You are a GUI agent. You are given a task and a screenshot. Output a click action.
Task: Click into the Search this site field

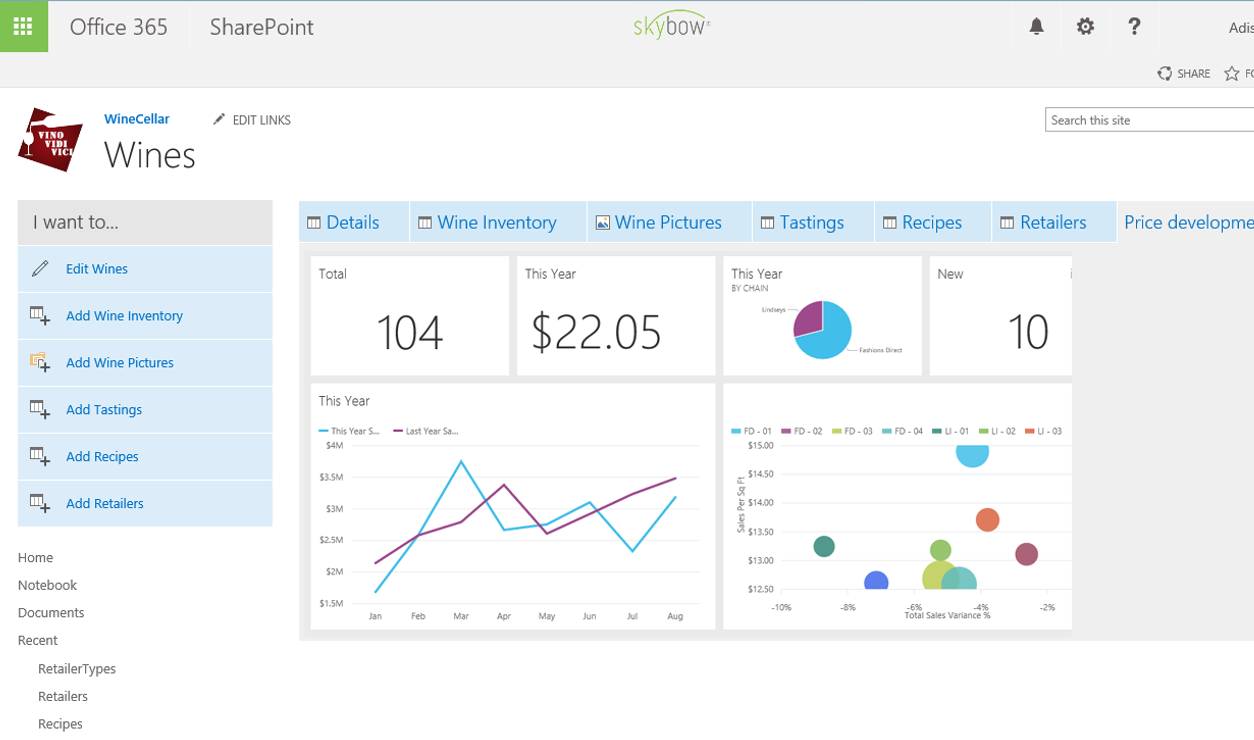pyautogui.click(x=1148, y=120)
